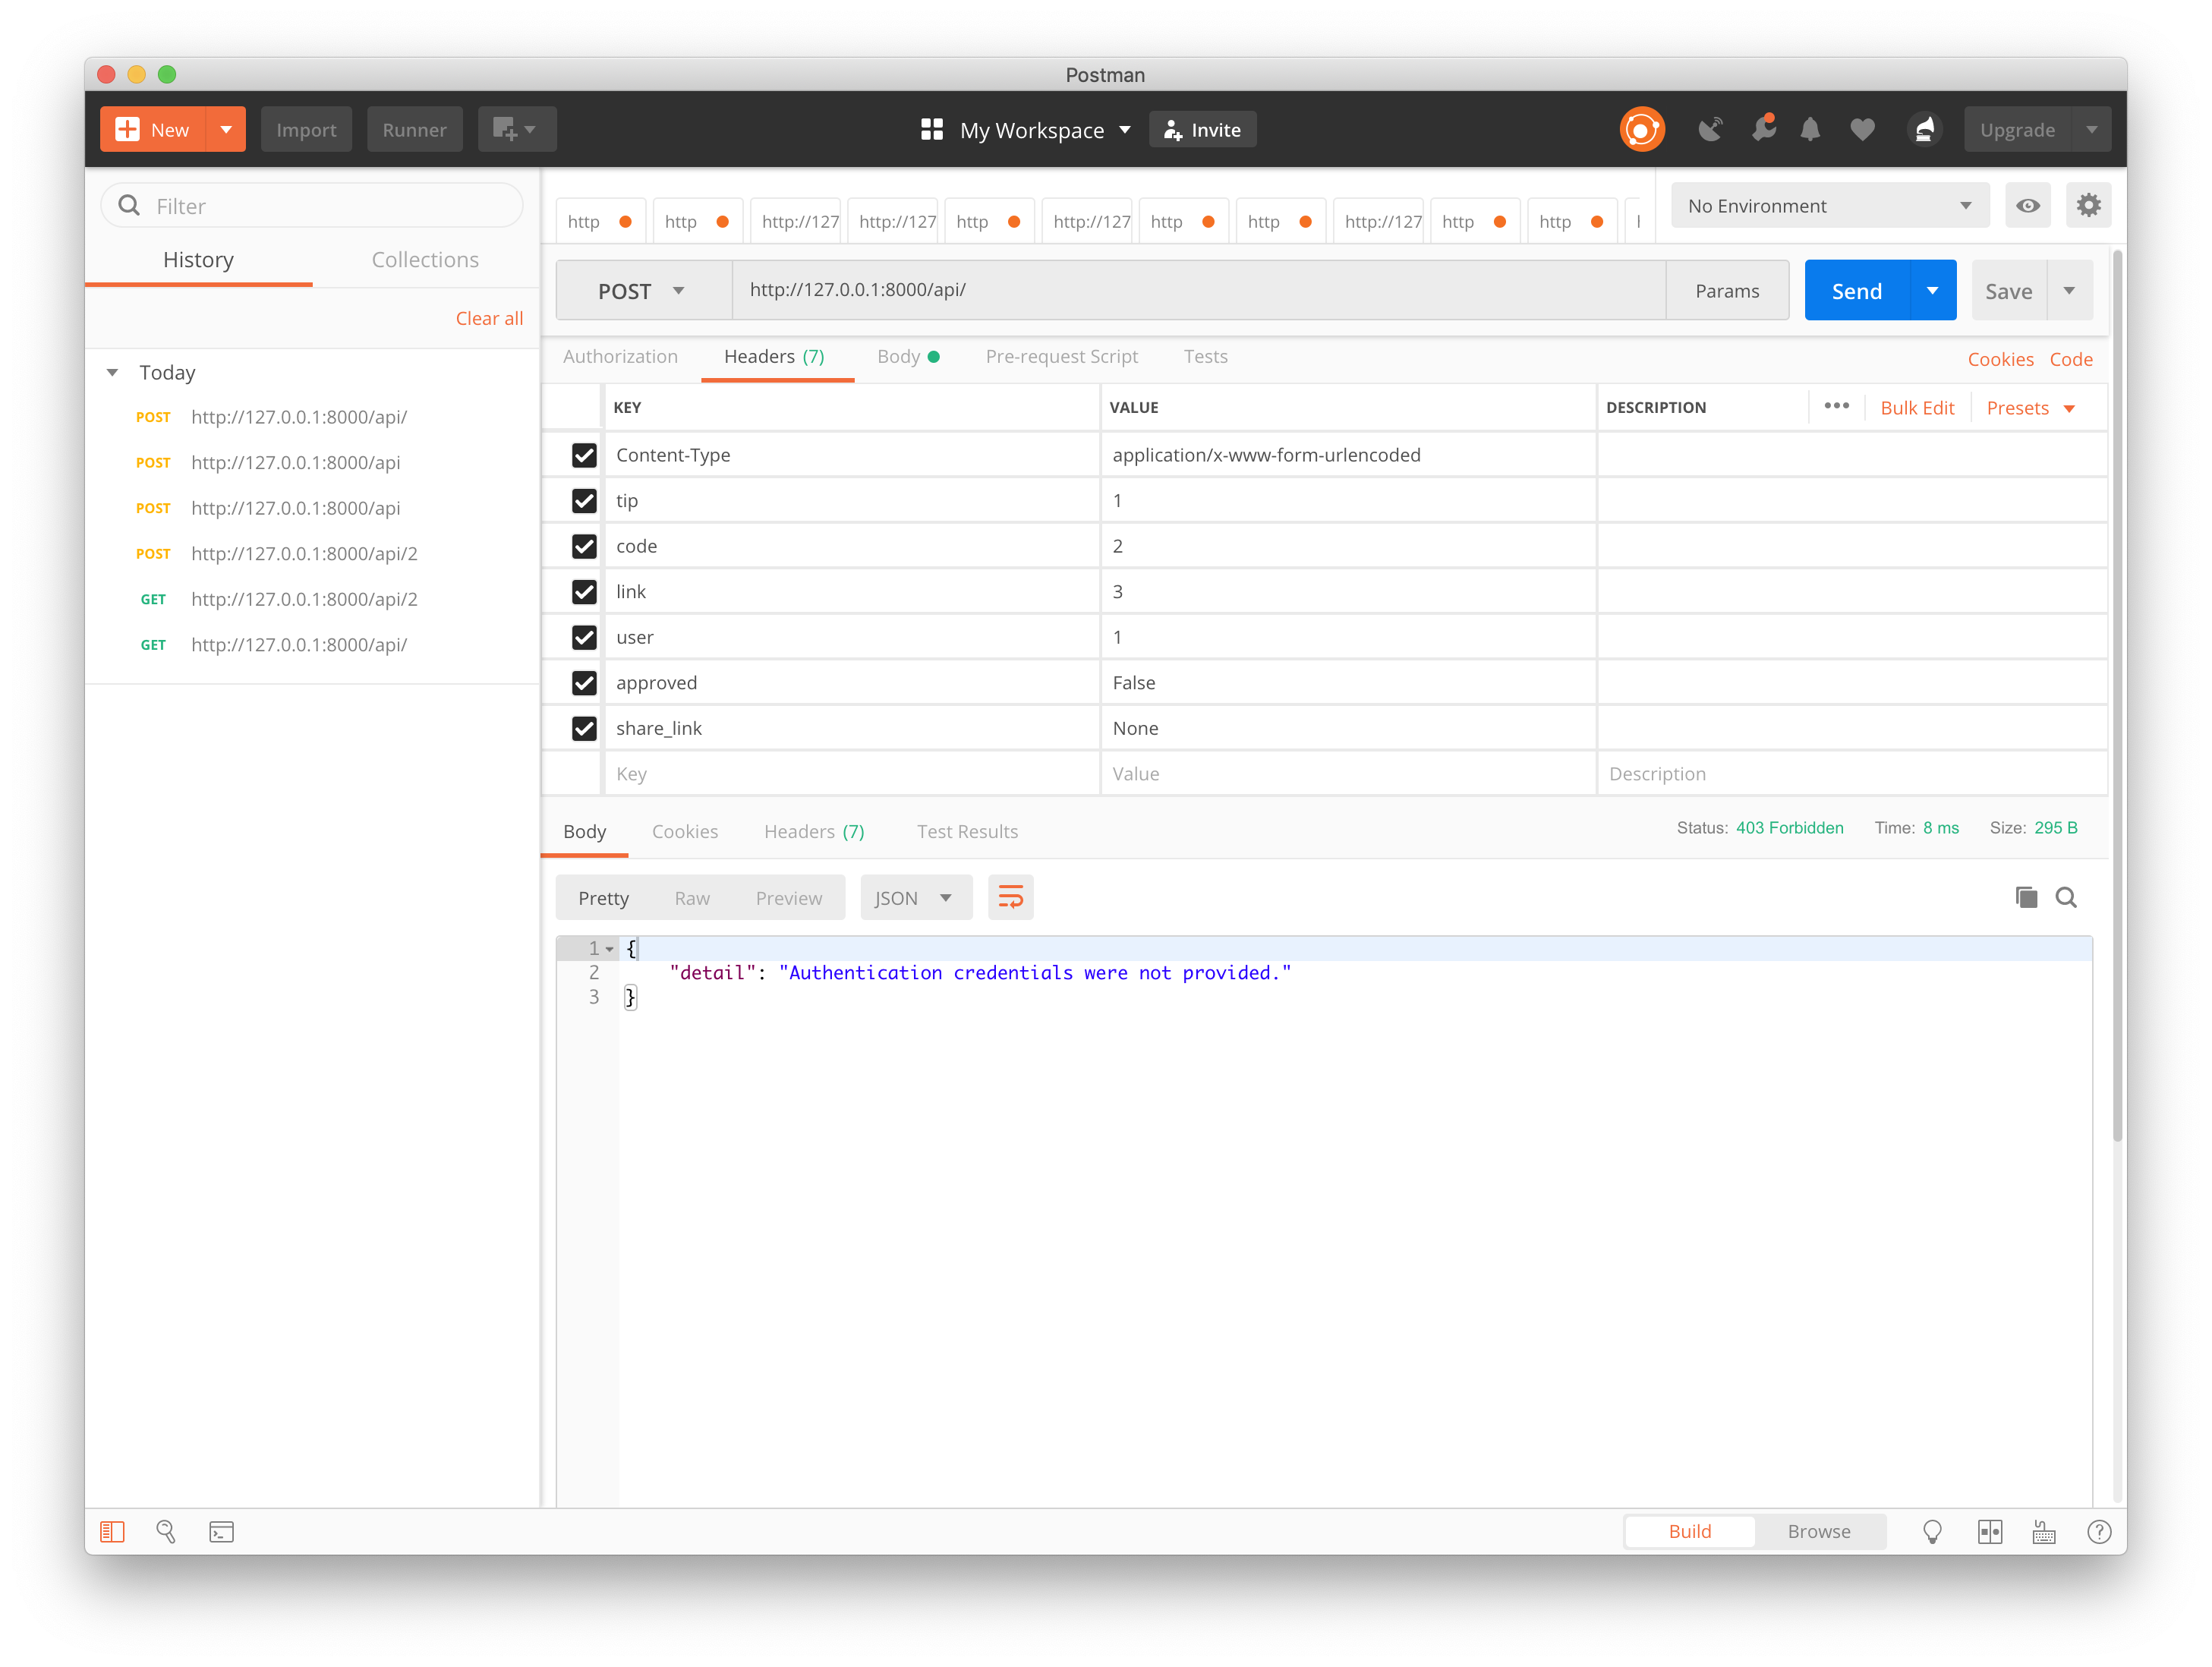Image resolution: width=2212 pixels, height=1667 pixels.
Task: Switch to the Collections tab
Action: coord(425,260)
